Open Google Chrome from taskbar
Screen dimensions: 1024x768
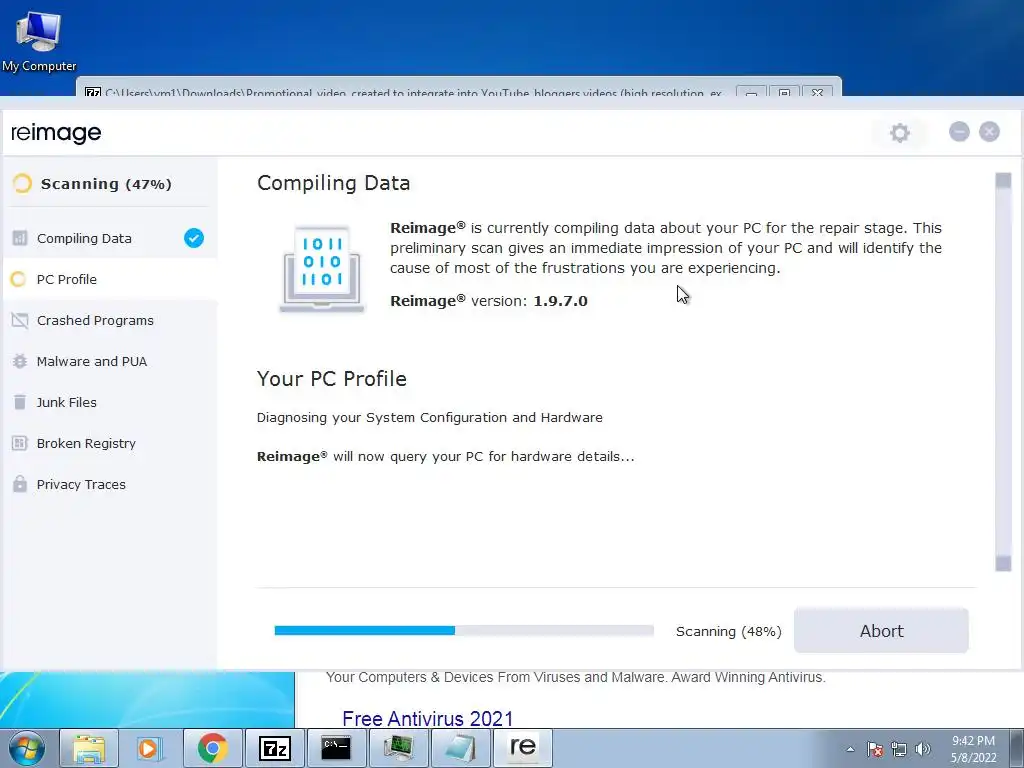212,748
